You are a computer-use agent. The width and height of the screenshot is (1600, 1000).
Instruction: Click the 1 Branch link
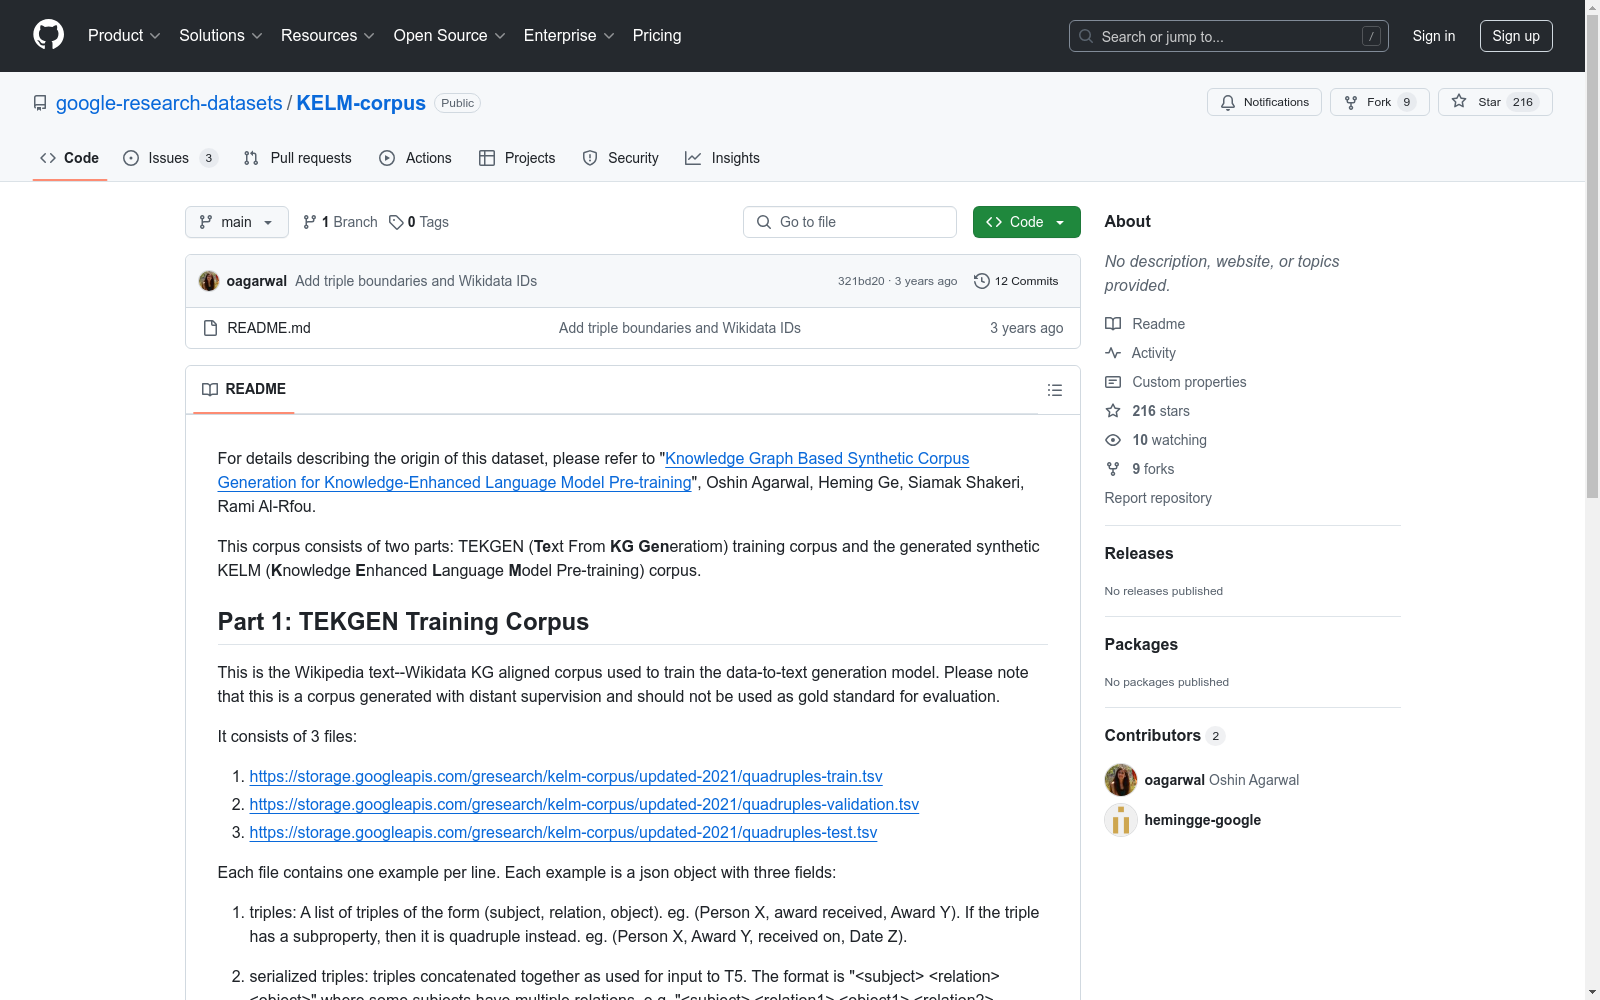click(x=340, y=222)
